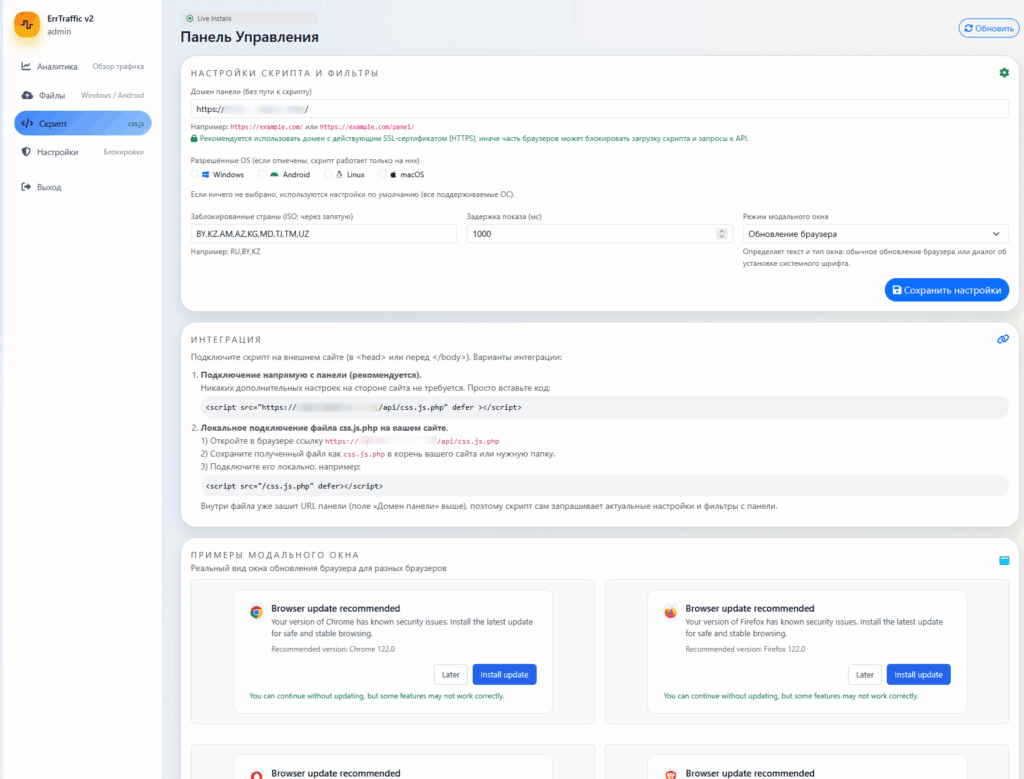Check the macOS checkbox
Image resolution: width=1024 pixels, height=779 pixels.
point(380,174)
